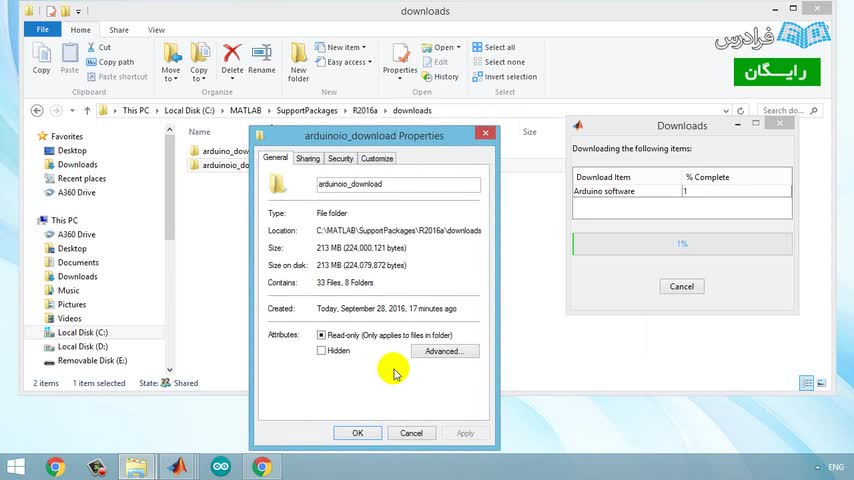Click navigation pane scrollbar down arrow
The height and width of the screenshot is (480, 854).
point(169,370)
